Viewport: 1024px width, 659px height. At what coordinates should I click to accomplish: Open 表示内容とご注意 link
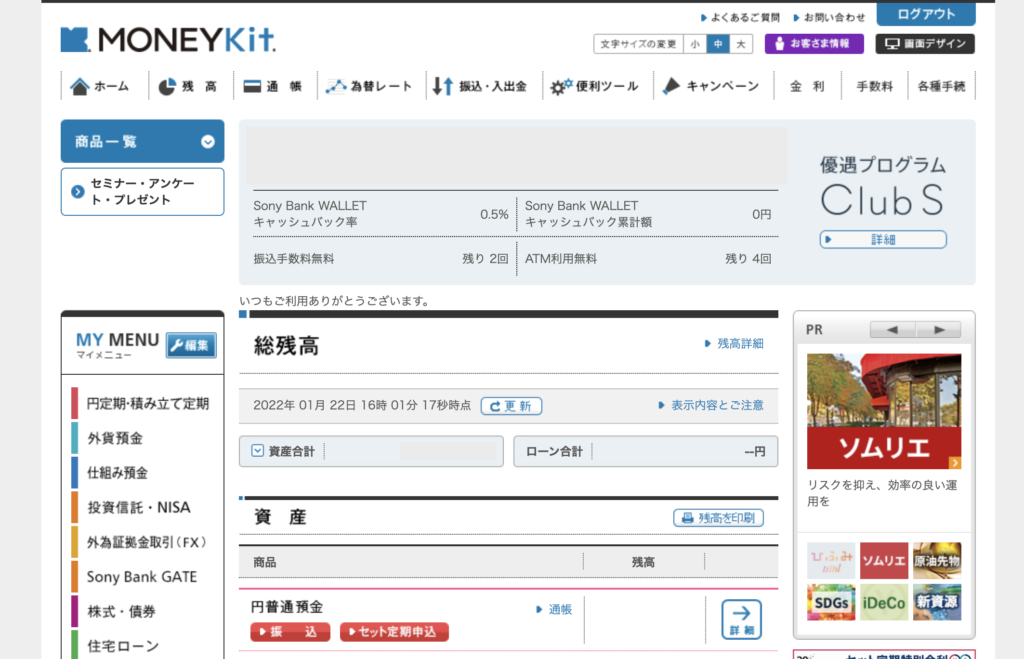pos(711,406)
